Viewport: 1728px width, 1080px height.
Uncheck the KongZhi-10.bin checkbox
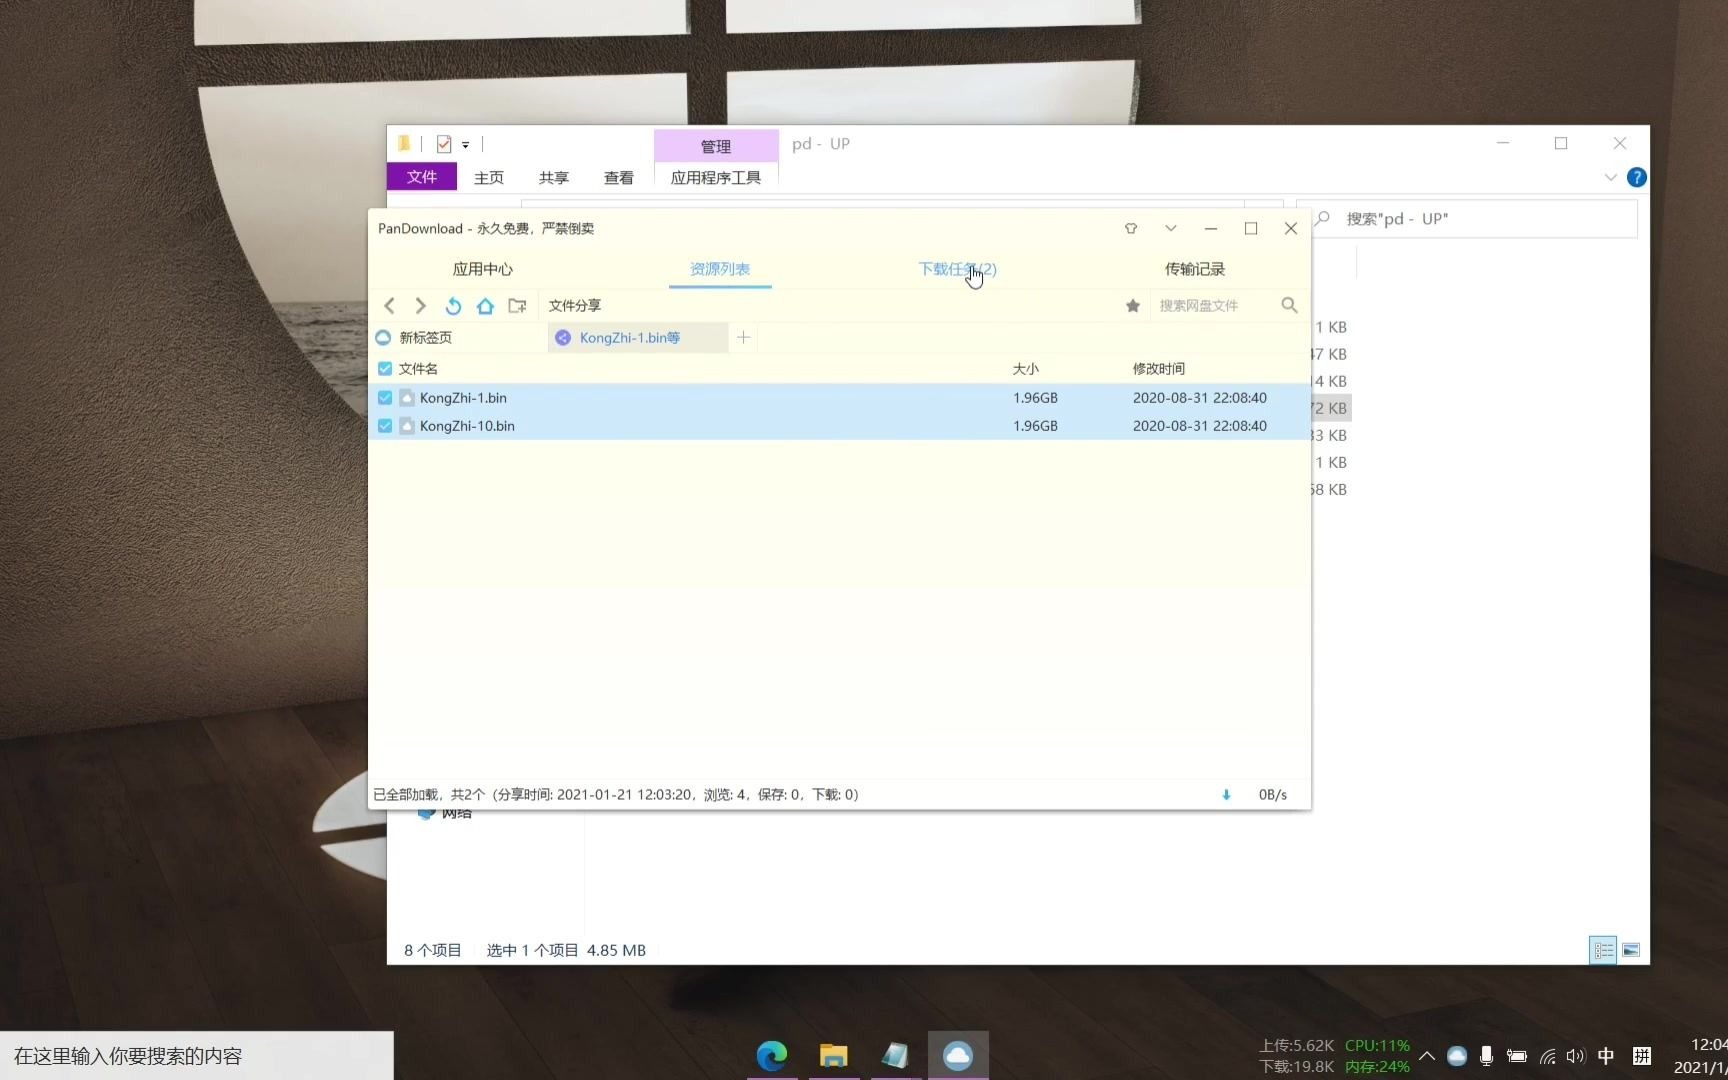pos(385,426)
